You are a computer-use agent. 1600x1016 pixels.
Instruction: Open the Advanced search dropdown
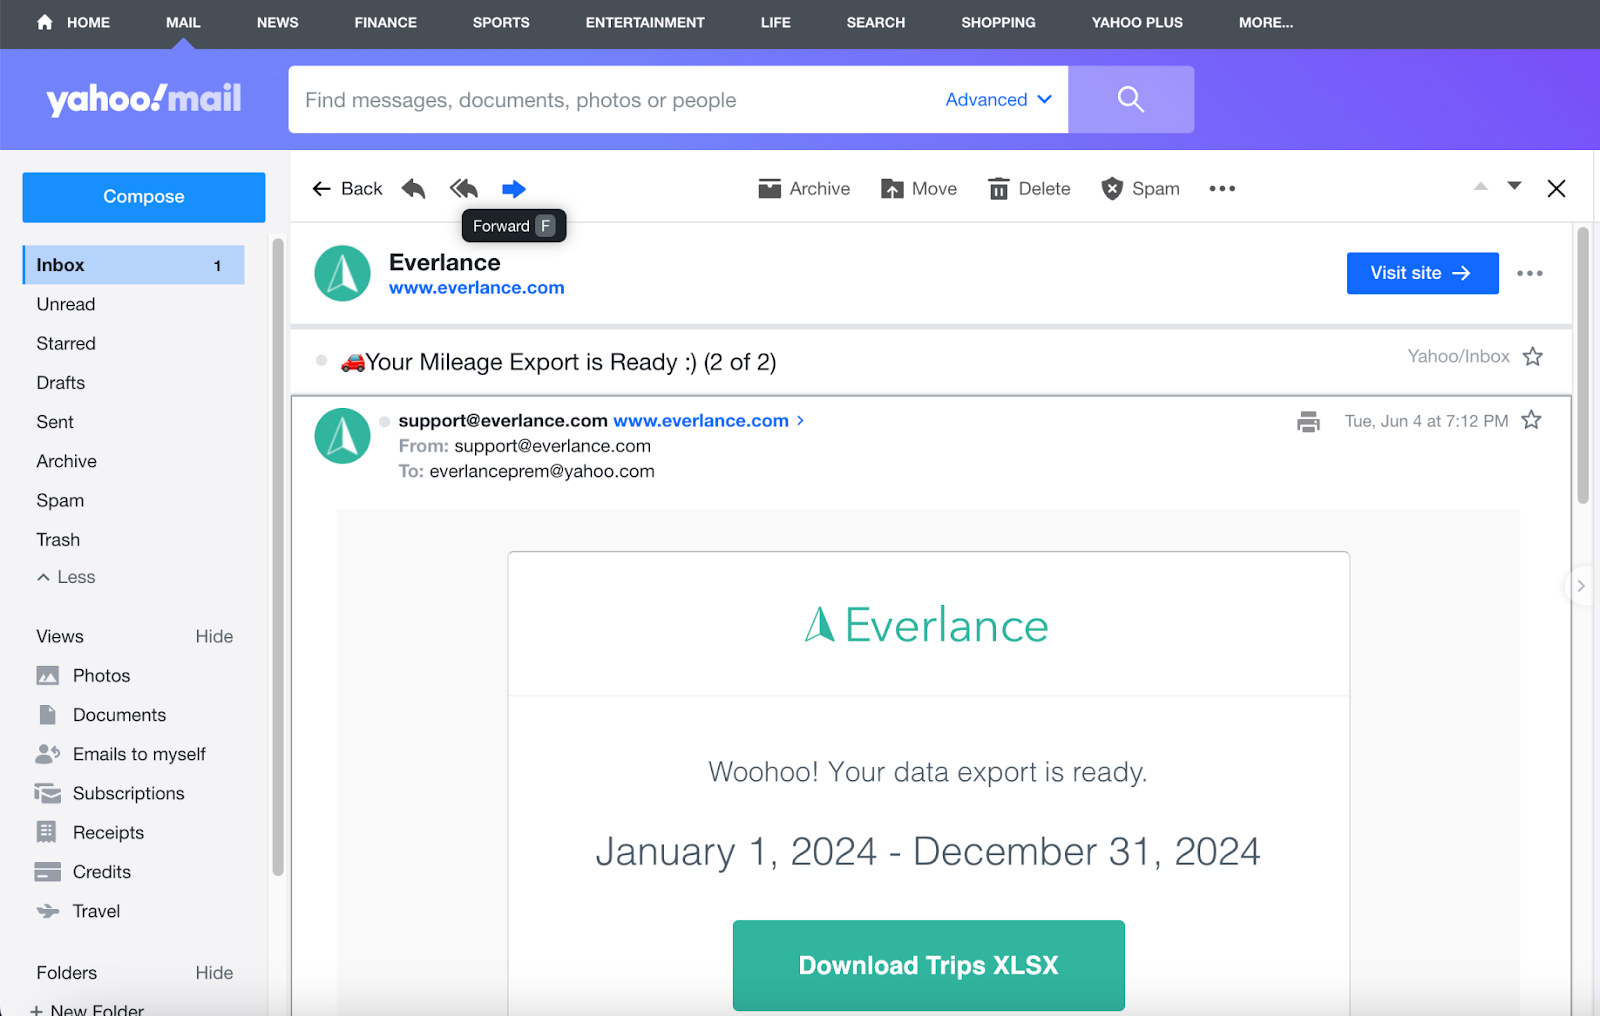coord(998,100)
